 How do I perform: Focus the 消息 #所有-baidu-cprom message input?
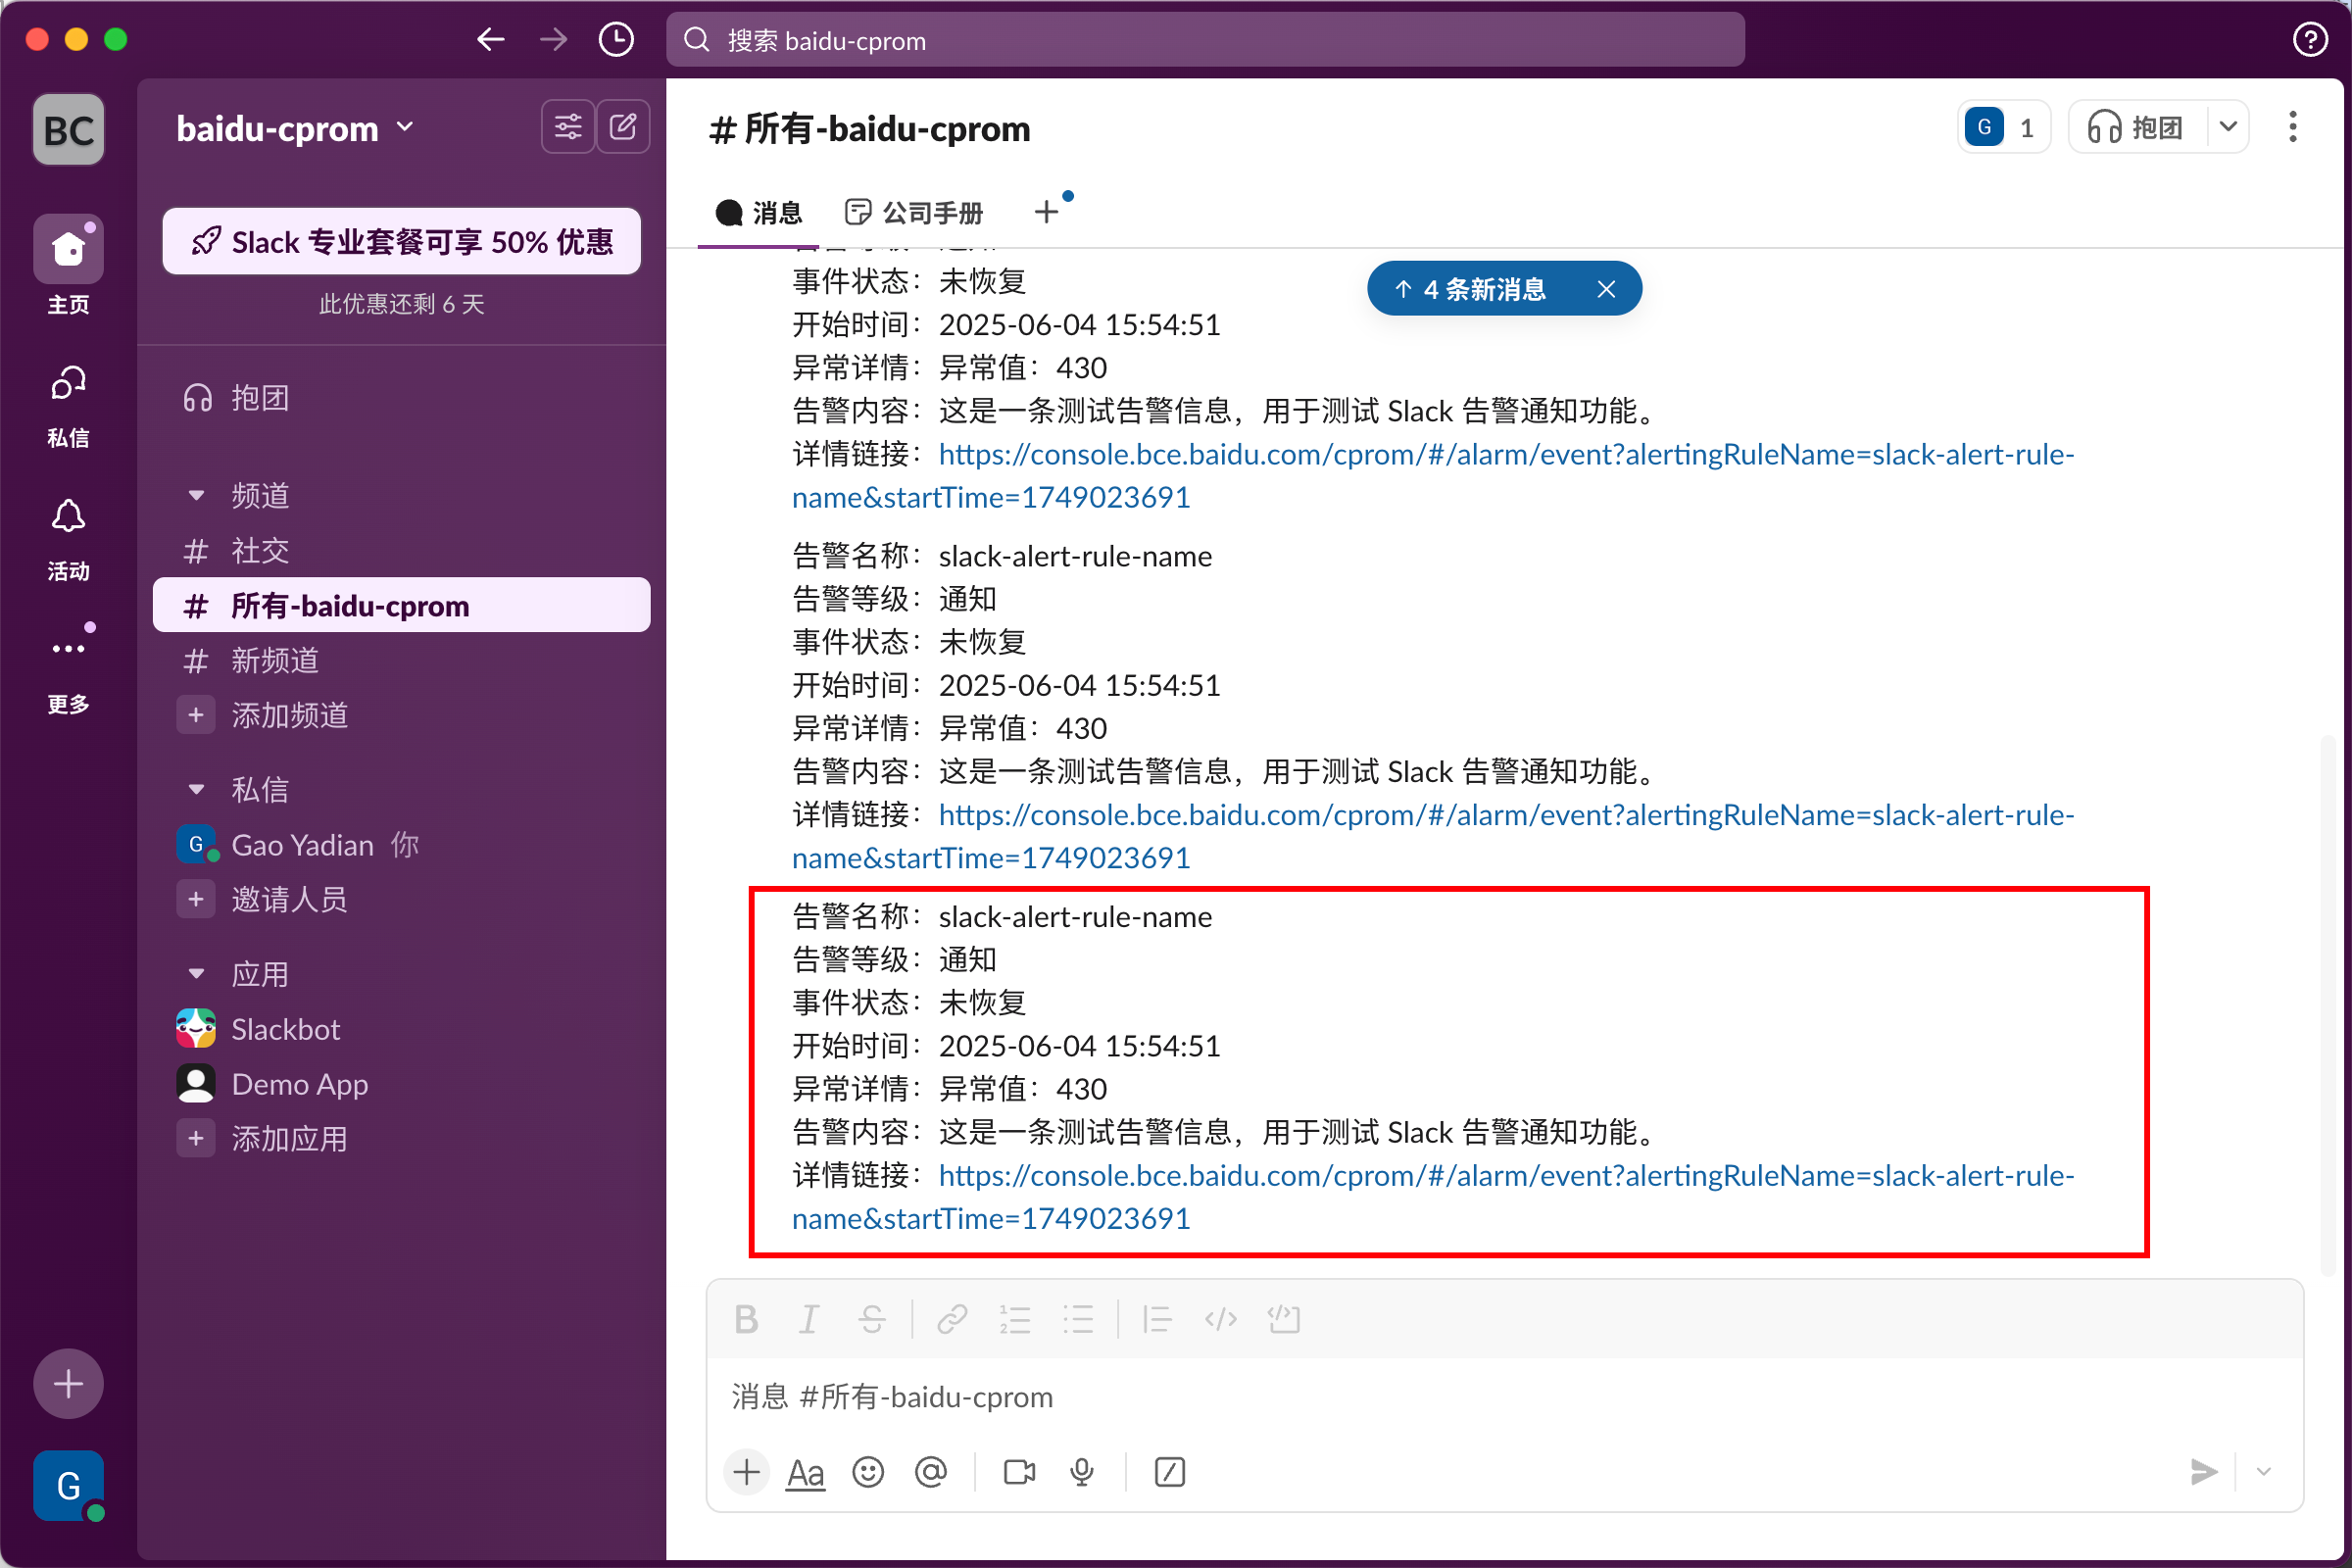click(1504, 1397)
